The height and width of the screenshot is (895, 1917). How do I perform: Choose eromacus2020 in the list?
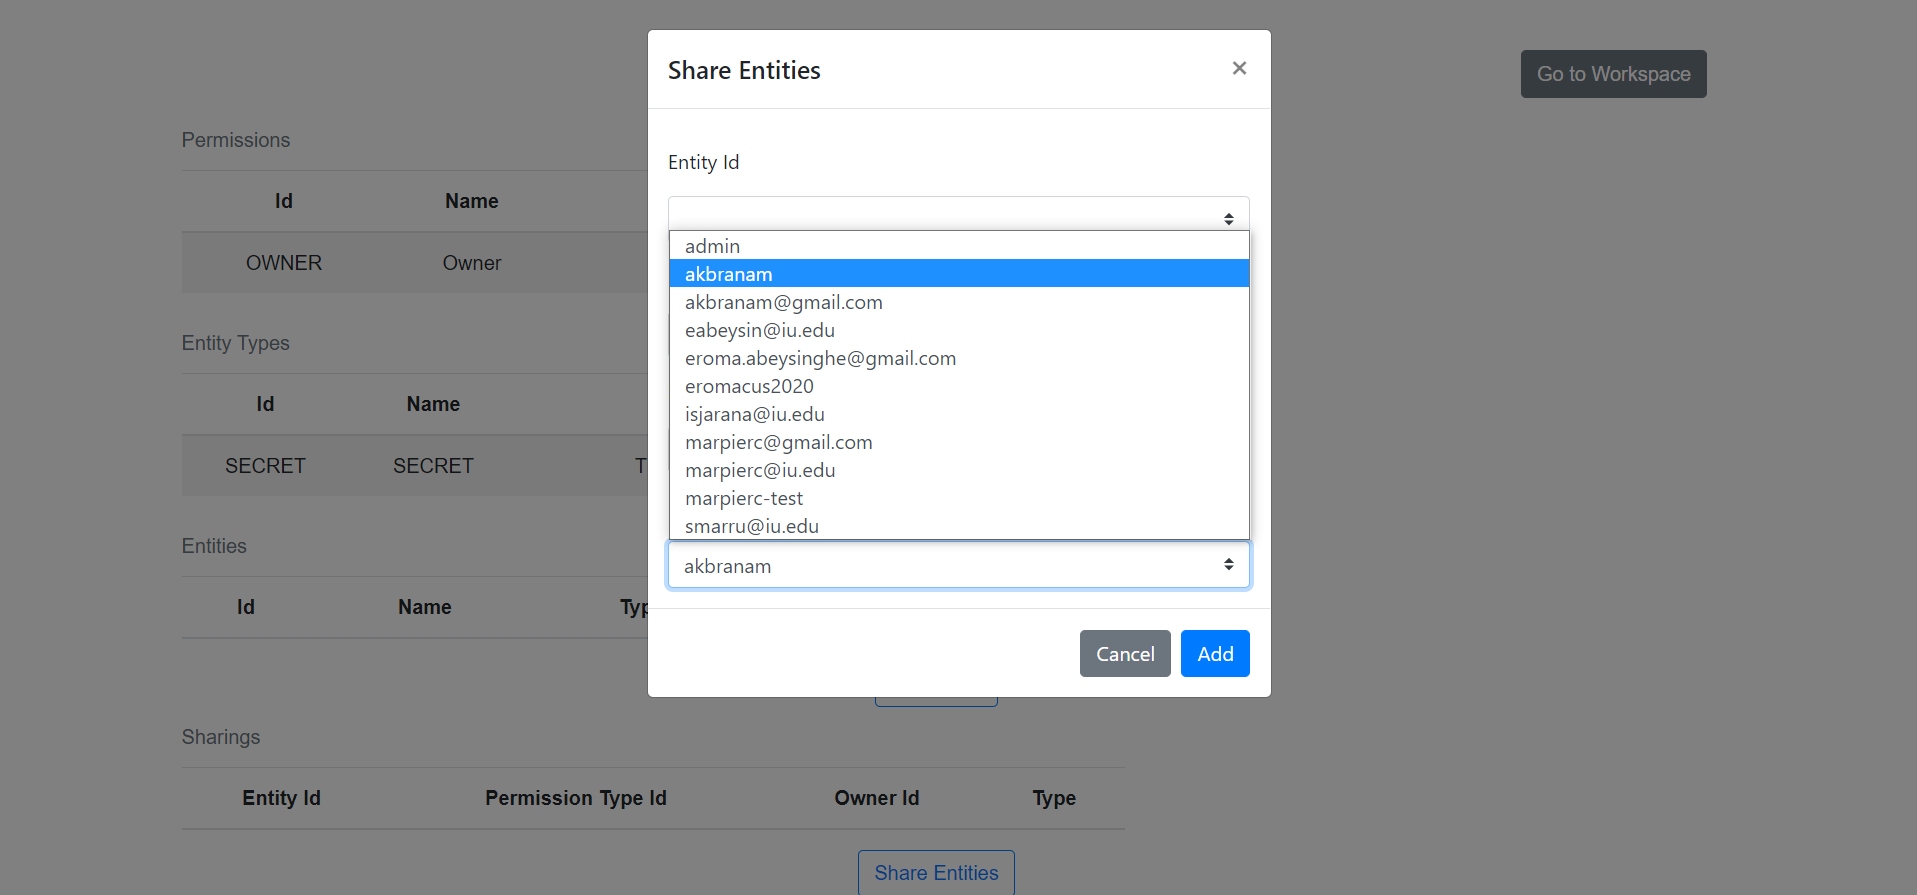(x=958, y=386)
